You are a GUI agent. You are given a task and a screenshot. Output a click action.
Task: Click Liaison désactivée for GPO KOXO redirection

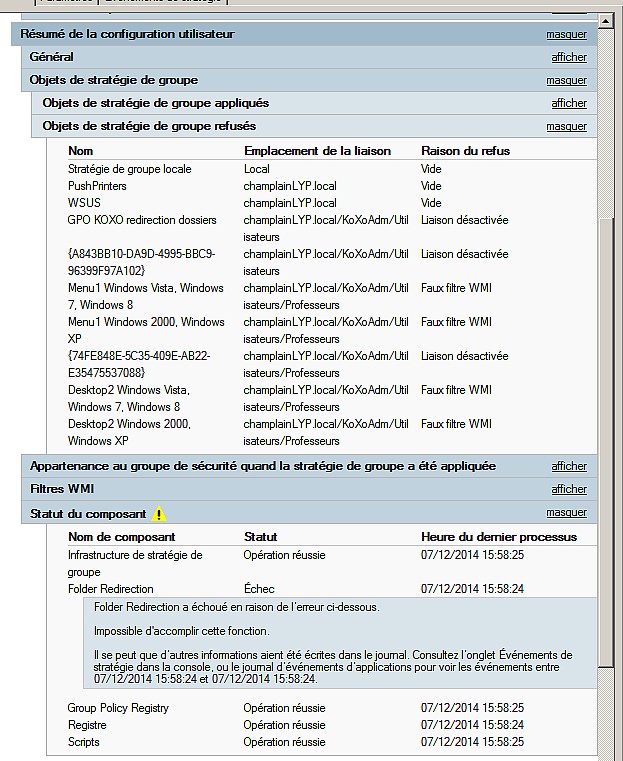pyautogui.click(x=464, y=220)
